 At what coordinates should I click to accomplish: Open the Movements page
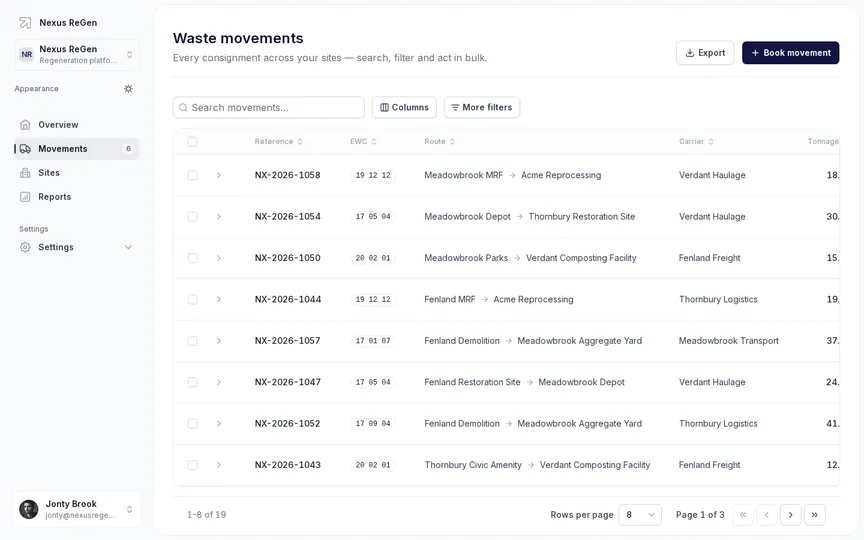(x=77, y=149)
